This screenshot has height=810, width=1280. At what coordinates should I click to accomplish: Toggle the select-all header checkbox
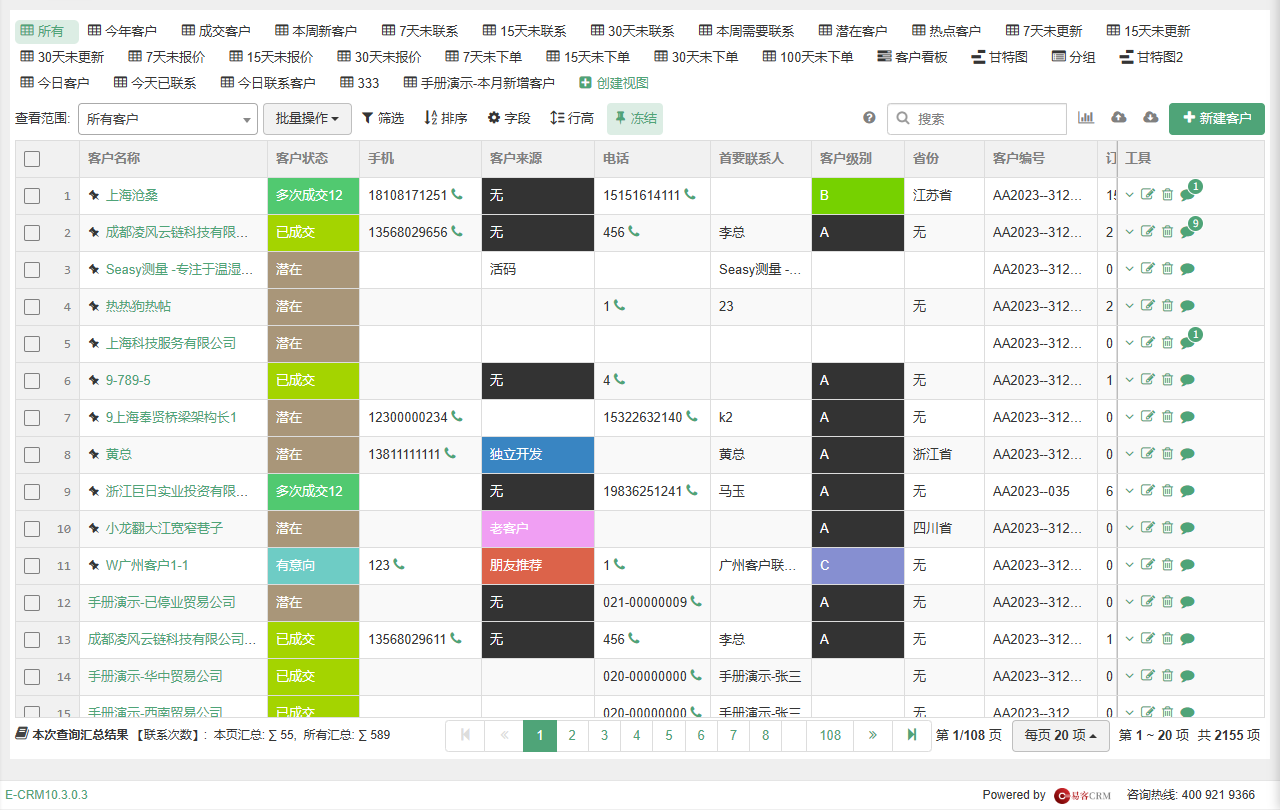(x=32, y=158)
